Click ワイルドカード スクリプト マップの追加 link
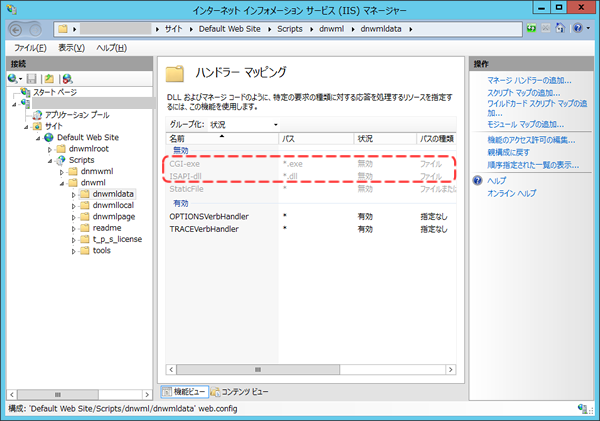Screen dimensions: 600x421 537,108
